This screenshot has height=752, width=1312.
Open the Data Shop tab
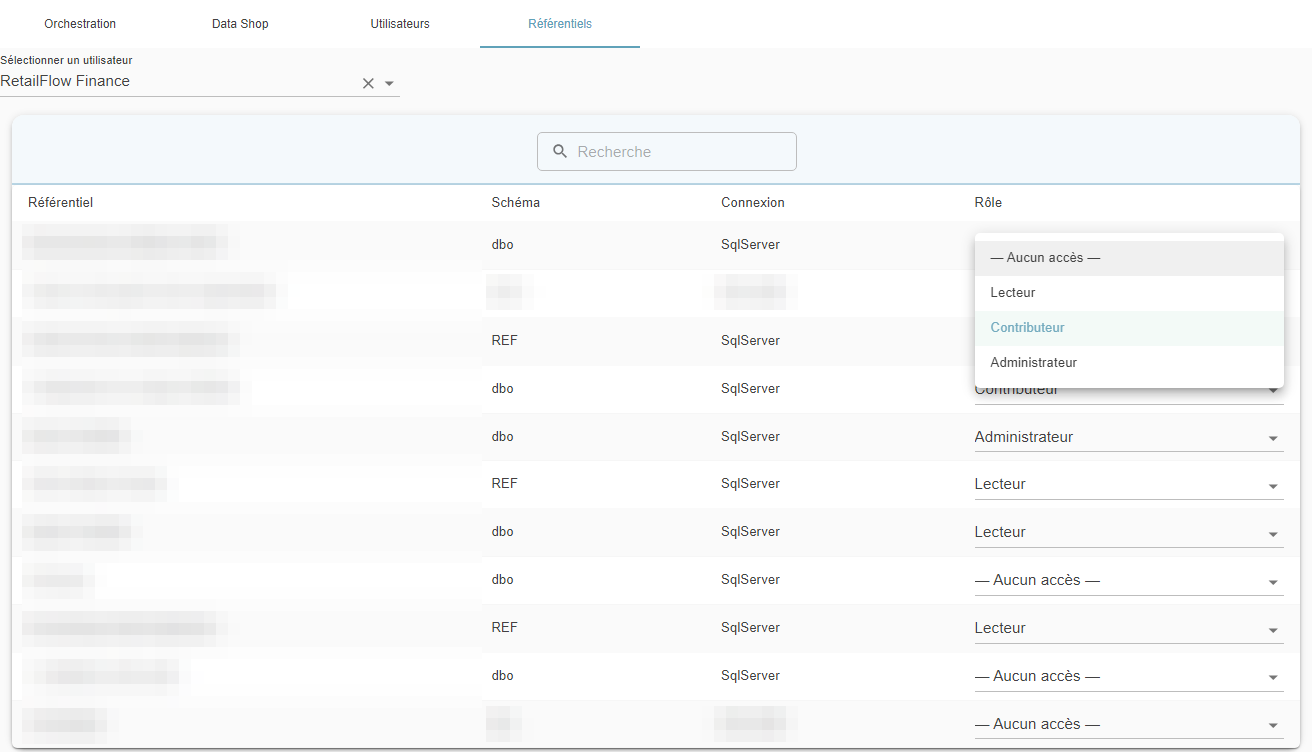[240, 24]
